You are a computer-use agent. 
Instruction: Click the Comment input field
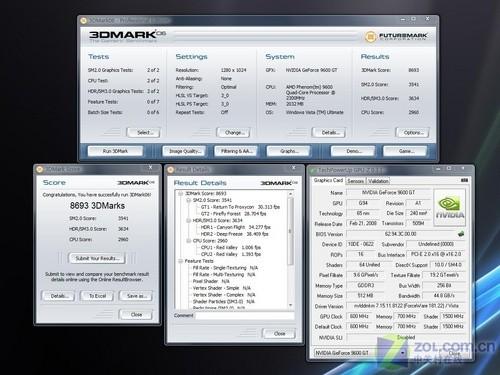click(x=245, y=315)
